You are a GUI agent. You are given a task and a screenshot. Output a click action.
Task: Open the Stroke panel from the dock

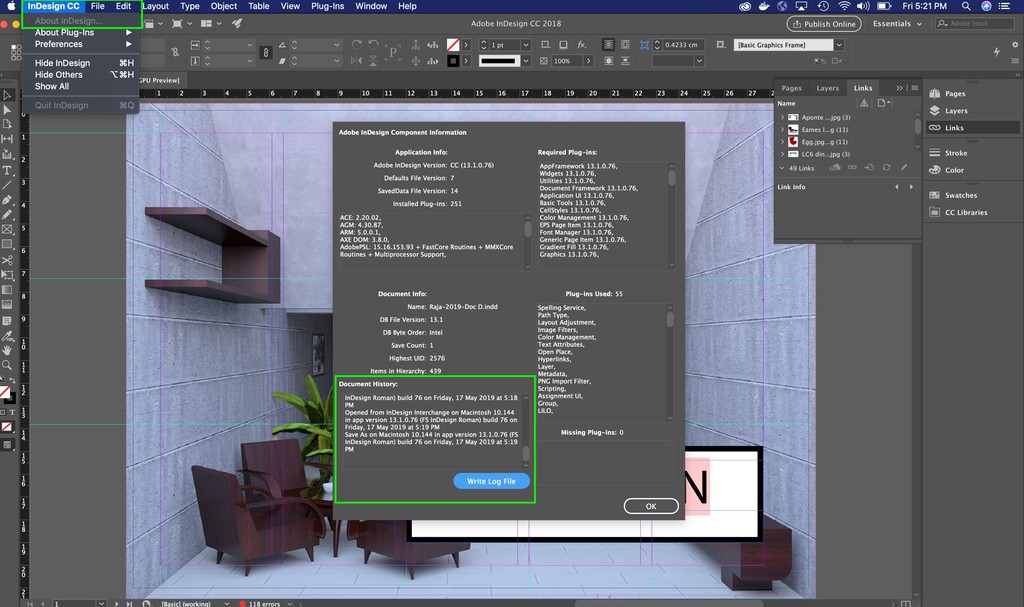(x=955, y=153)
